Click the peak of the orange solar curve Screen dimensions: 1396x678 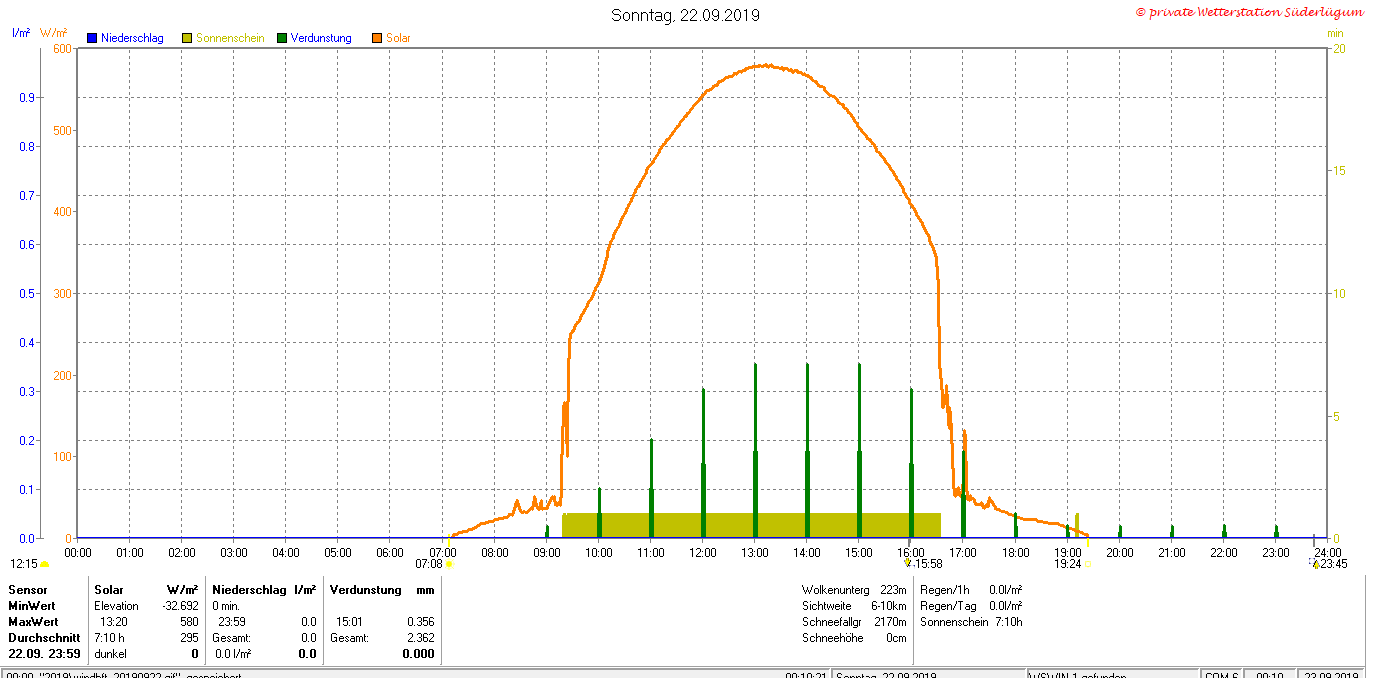click(x=763, y=65)
